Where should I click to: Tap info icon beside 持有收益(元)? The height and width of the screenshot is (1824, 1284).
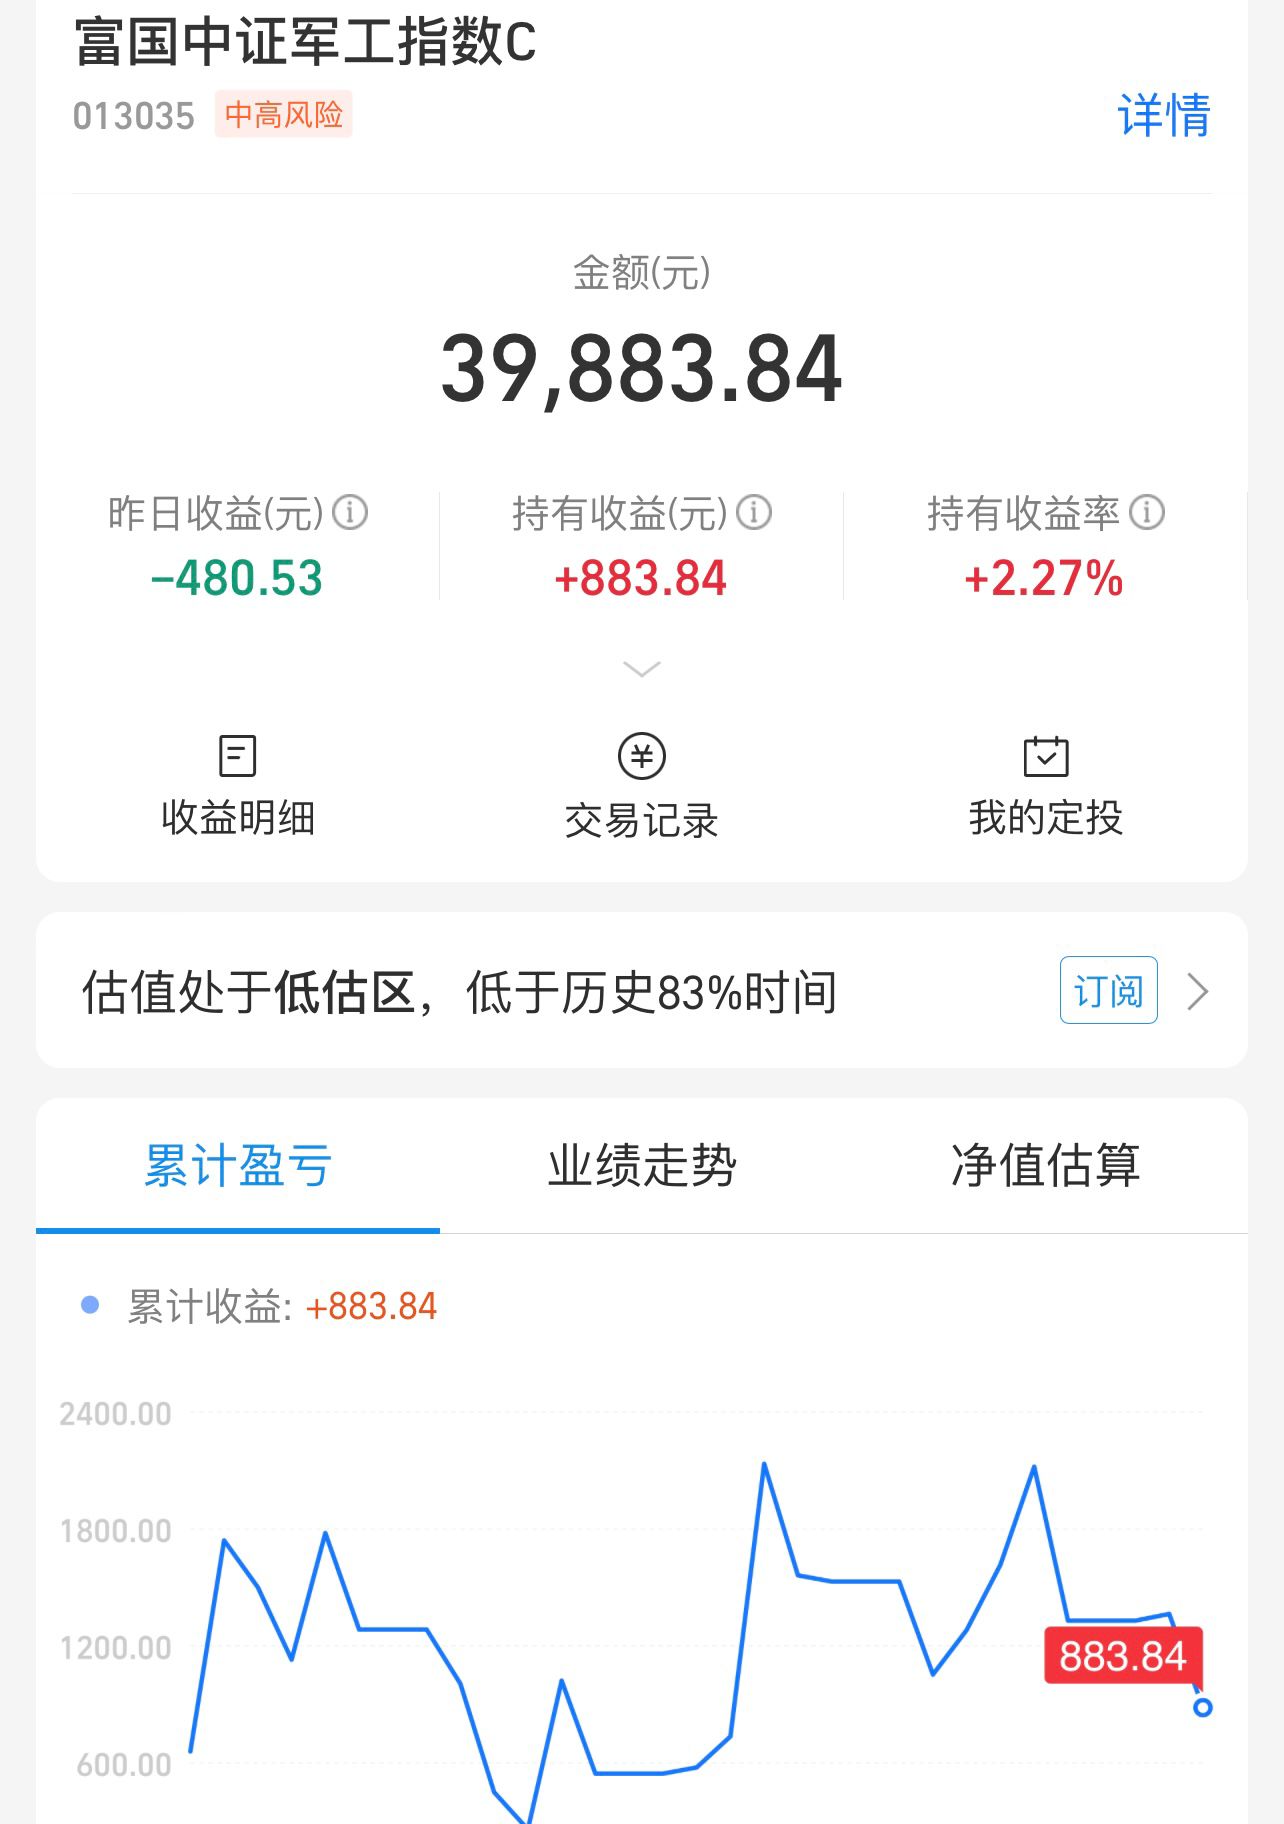pos(754,513)
